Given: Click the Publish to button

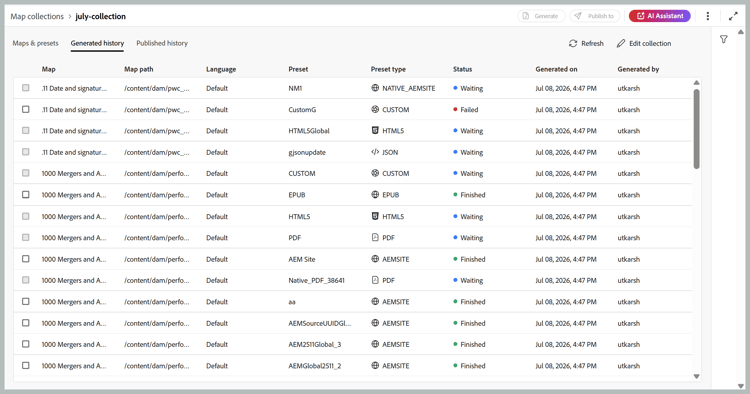Looking at the screenshot, I should coord(595,16).
